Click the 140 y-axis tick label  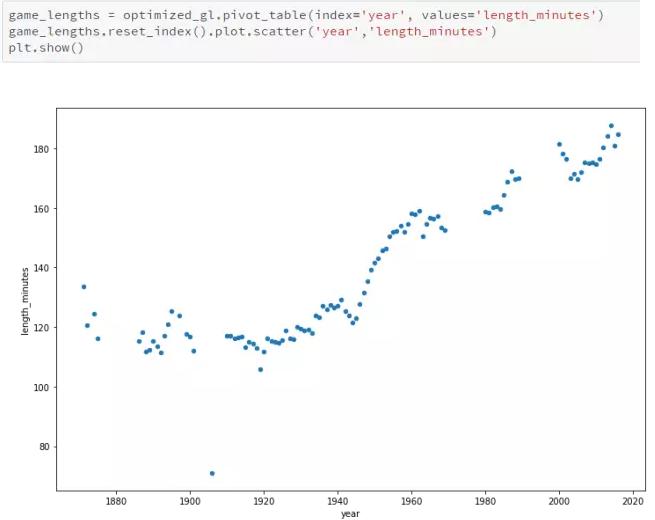point(41,268)
